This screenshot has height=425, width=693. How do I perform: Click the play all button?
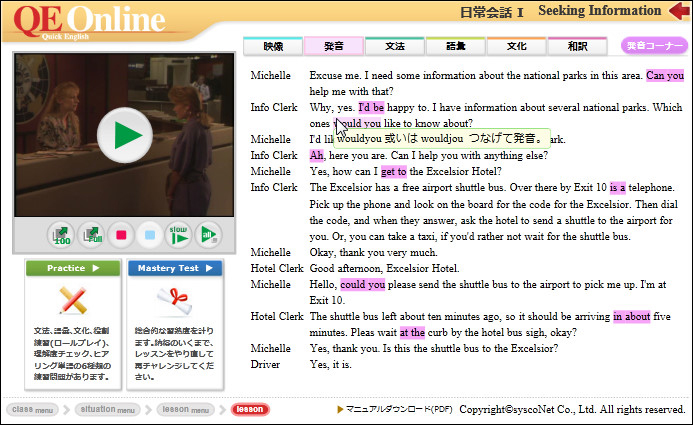point(209,235)
